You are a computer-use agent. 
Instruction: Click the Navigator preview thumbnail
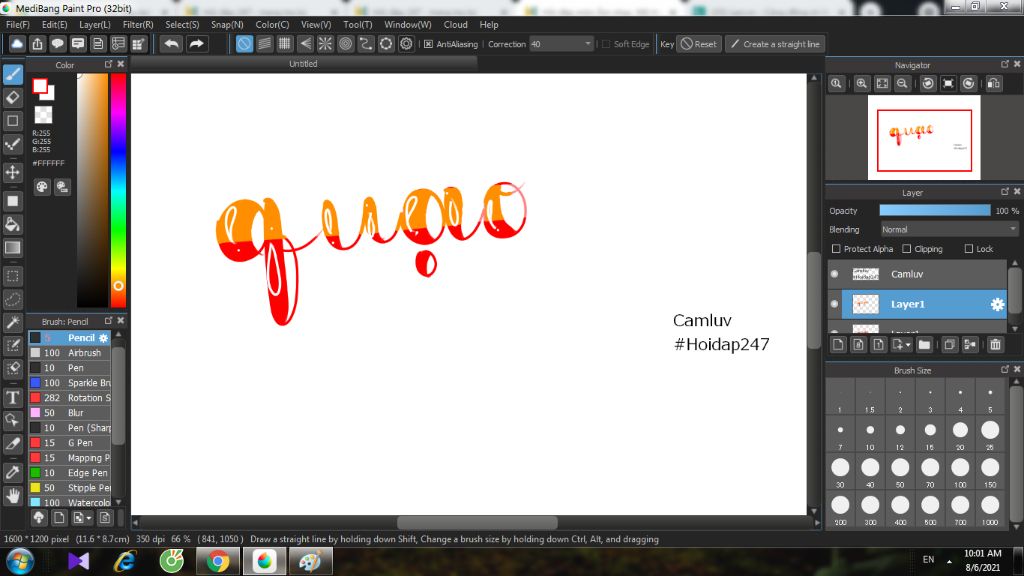(x=924, y=138)
